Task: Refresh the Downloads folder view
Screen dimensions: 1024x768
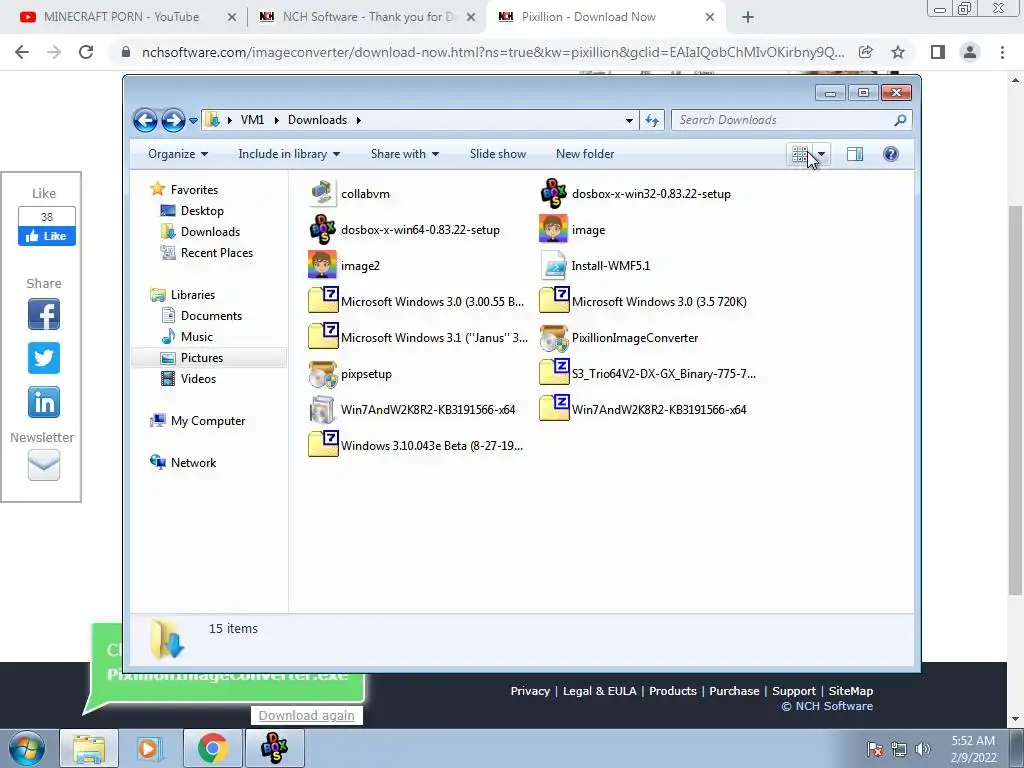Action: tap(652, 120)
